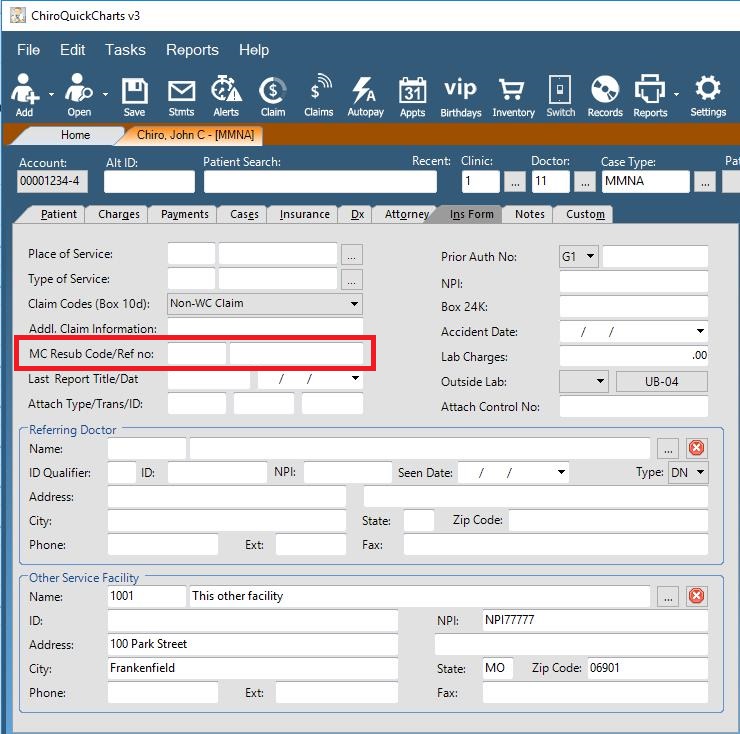Click the vip Birthdays icon
The image size is (740, 734).
(460, 96)
